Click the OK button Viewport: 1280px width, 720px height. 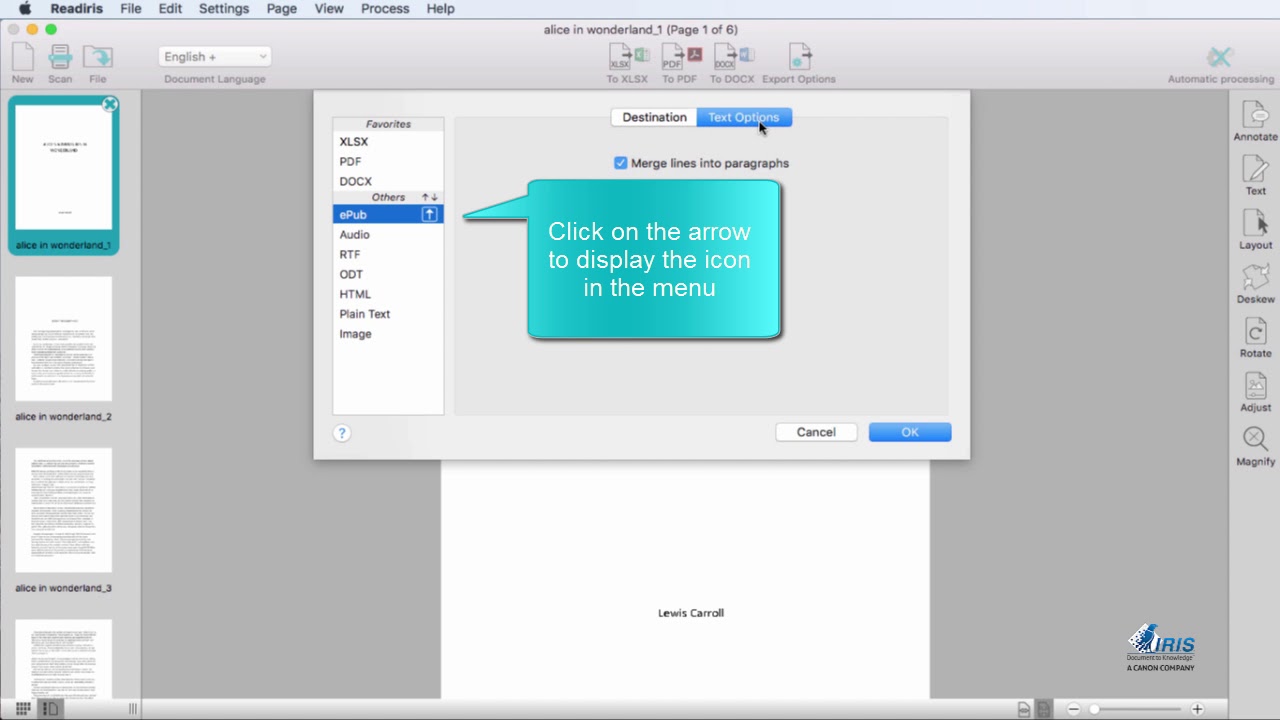[910, 432]
